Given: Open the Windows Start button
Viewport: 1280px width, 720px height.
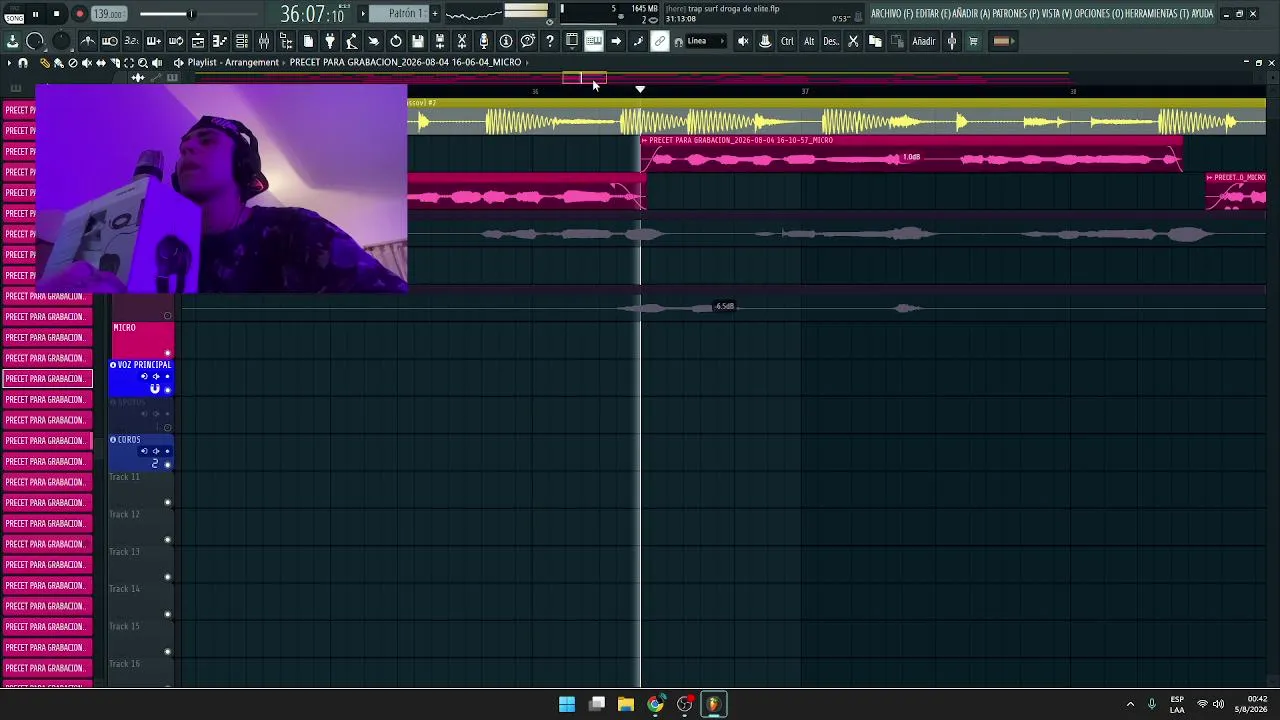Looking at the screenshot, I should coord(567,704).
